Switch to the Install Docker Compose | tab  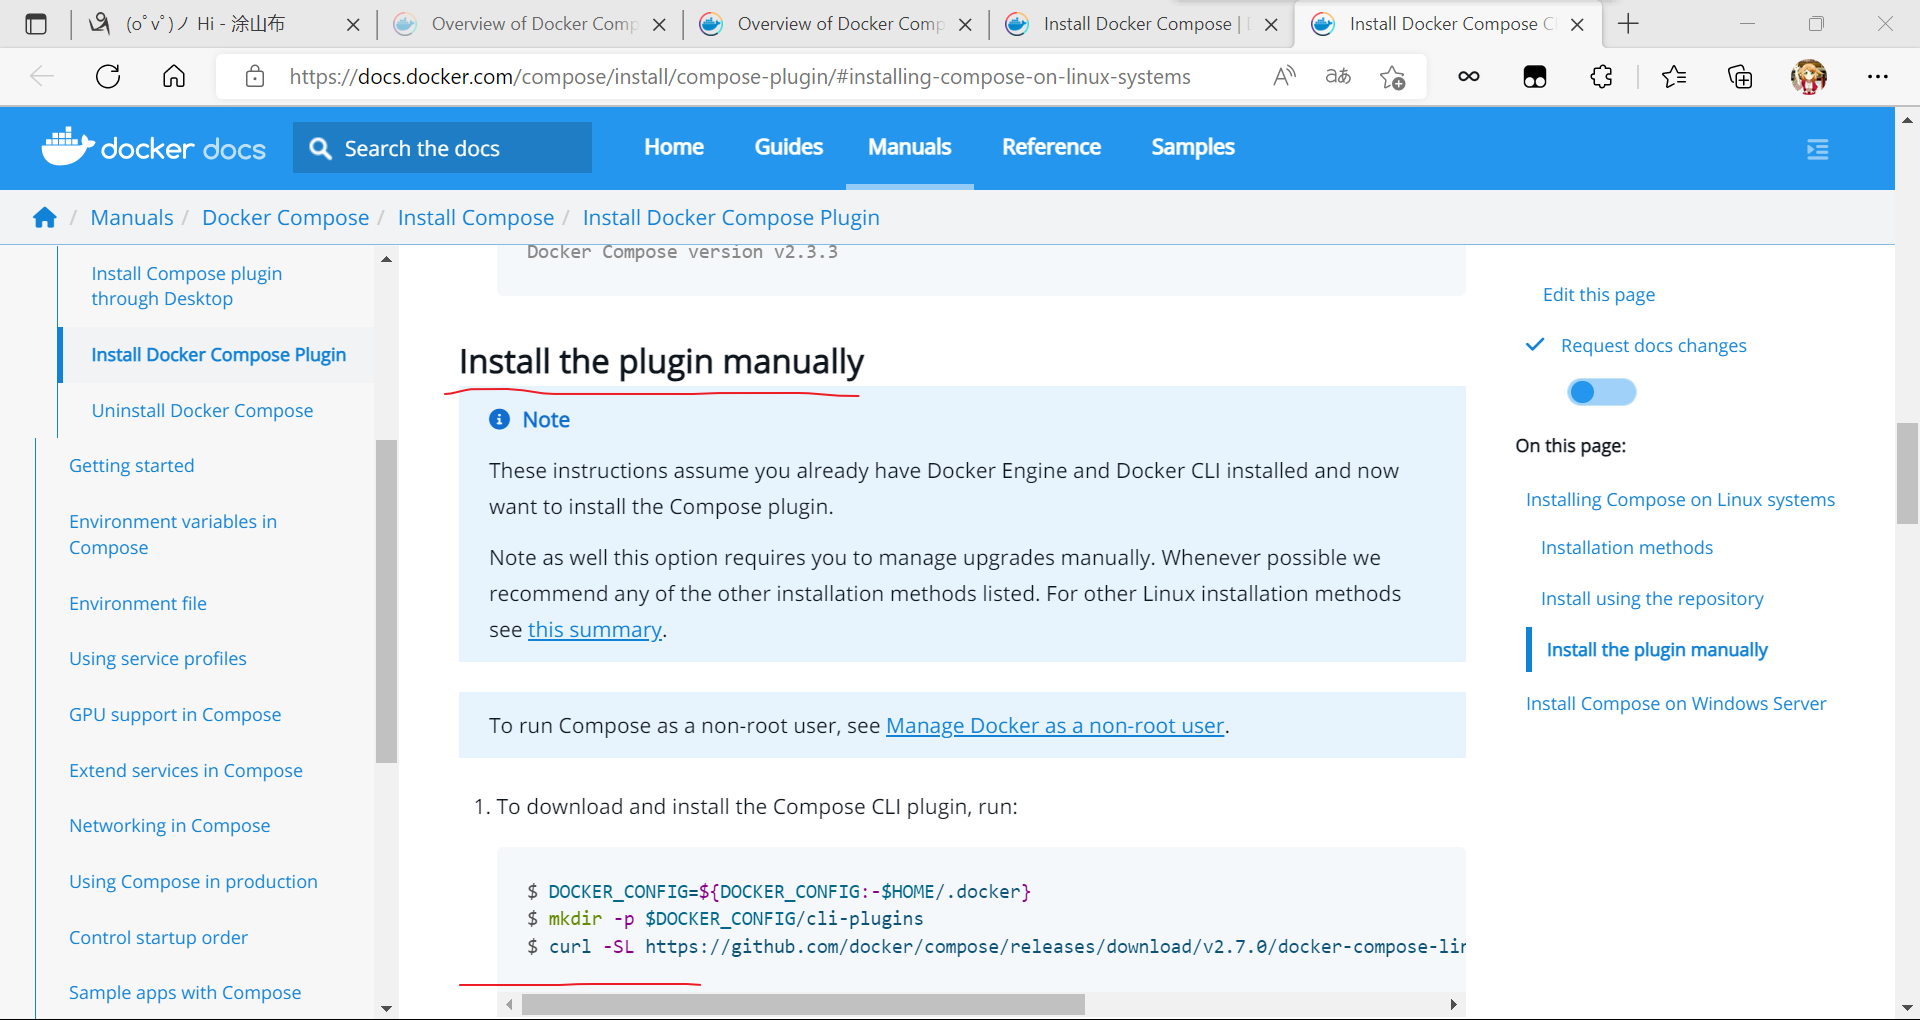[1142, 24]
